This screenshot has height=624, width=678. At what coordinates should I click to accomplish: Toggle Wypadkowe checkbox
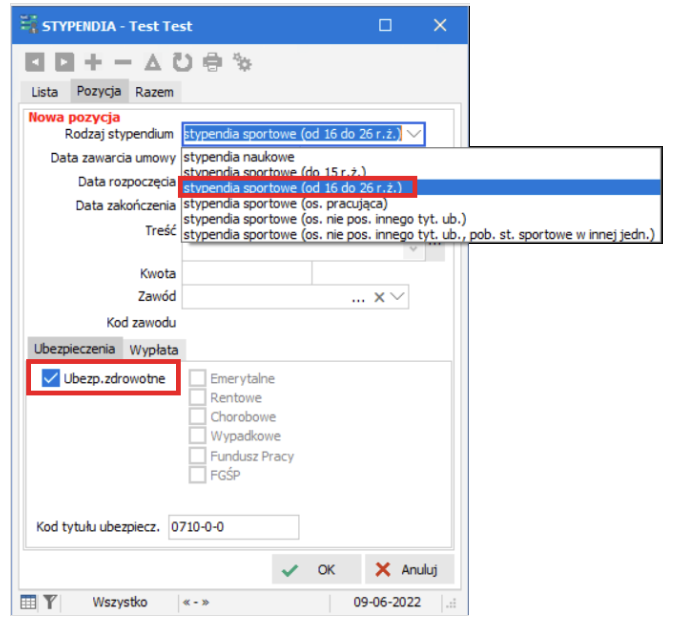198,435
